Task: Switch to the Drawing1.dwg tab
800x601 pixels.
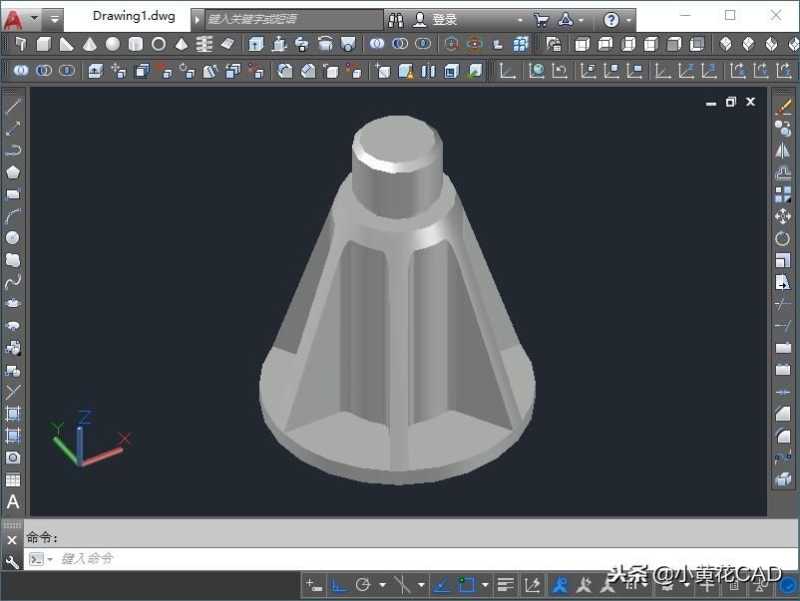Action: [x=133, y=16]
